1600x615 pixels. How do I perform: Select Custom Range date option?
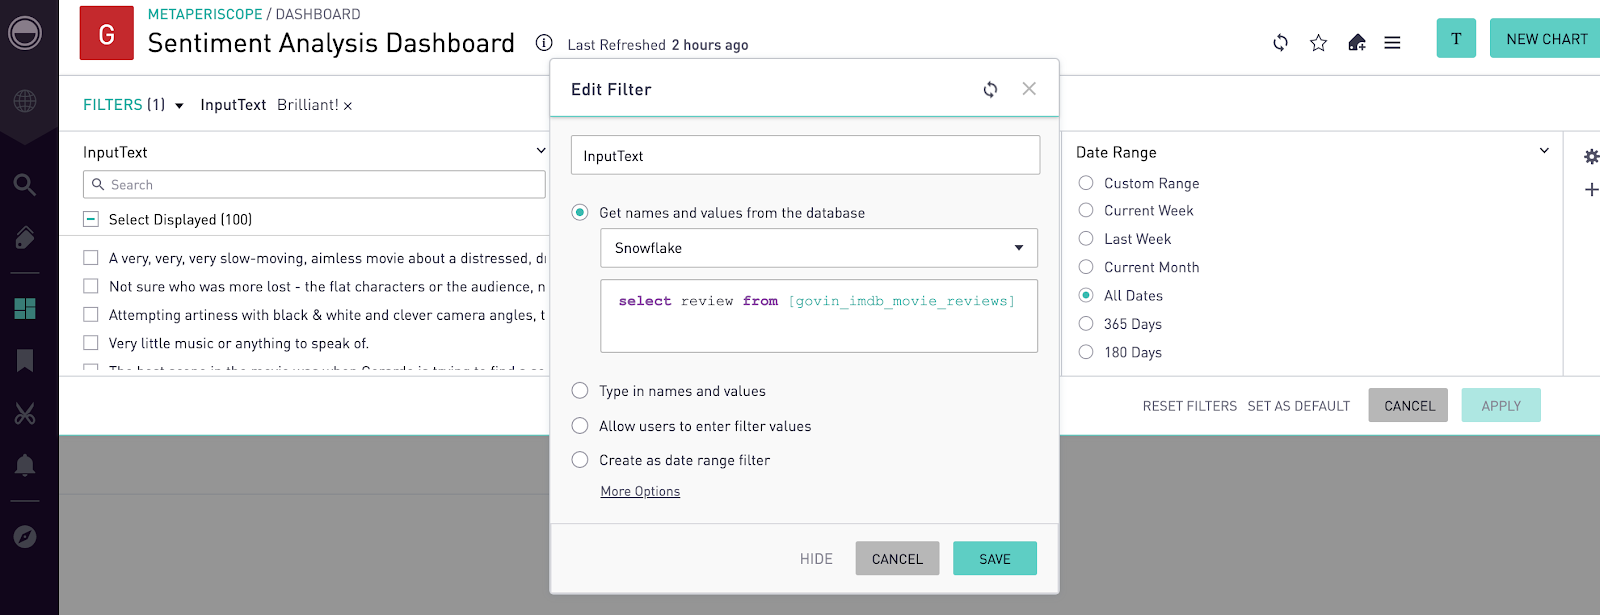click(x=1086, y=182)
